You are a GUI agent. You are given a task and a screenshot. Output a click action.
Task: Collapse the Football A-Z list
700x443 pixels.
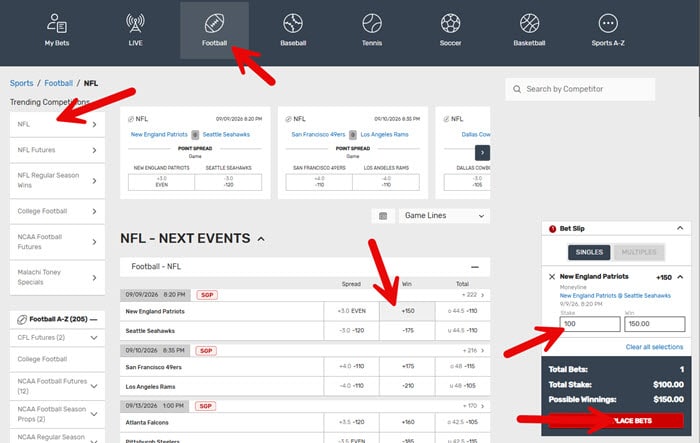pos(93,319)
